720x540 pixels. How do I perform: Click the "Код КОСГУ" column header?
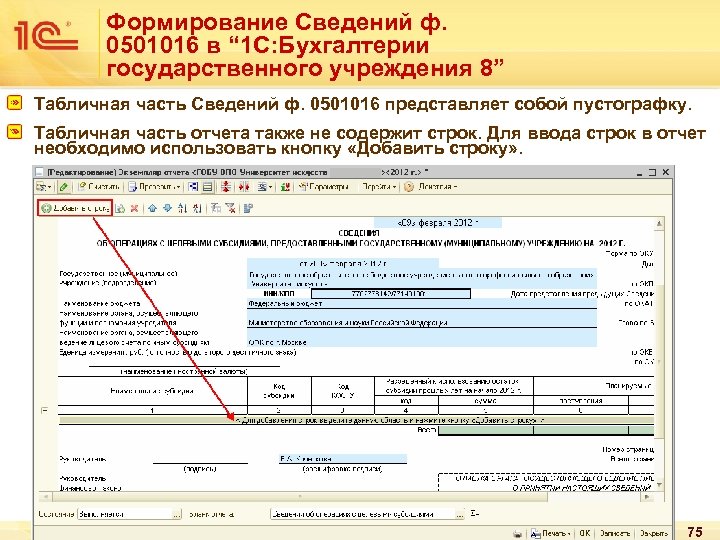click(x=343, y=391)
